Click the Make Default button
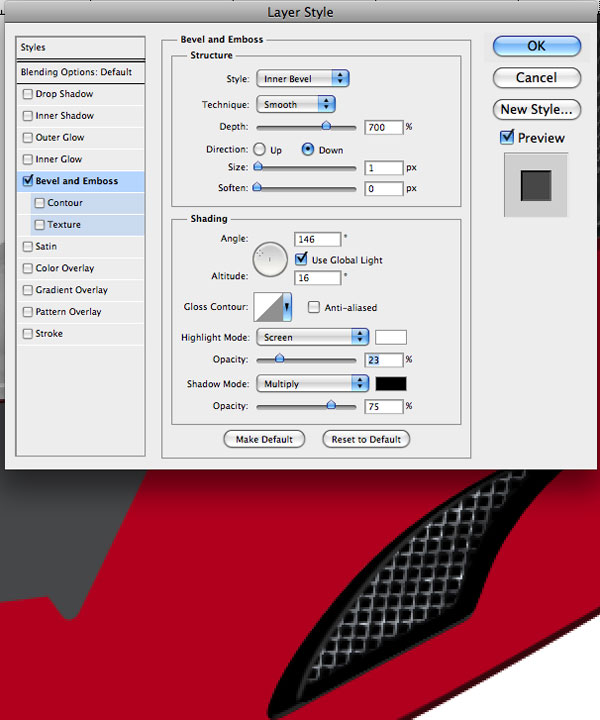The image size is (600, 720). 264,439
